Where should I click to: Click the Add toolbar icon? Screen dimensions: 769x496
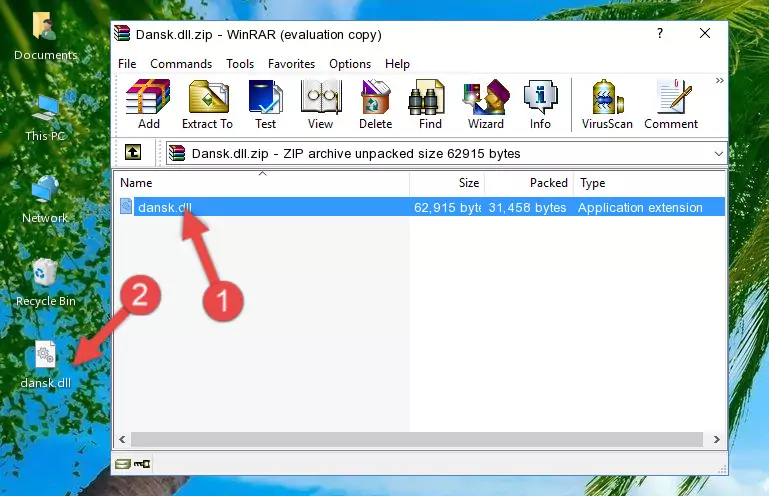coord(148,104)
